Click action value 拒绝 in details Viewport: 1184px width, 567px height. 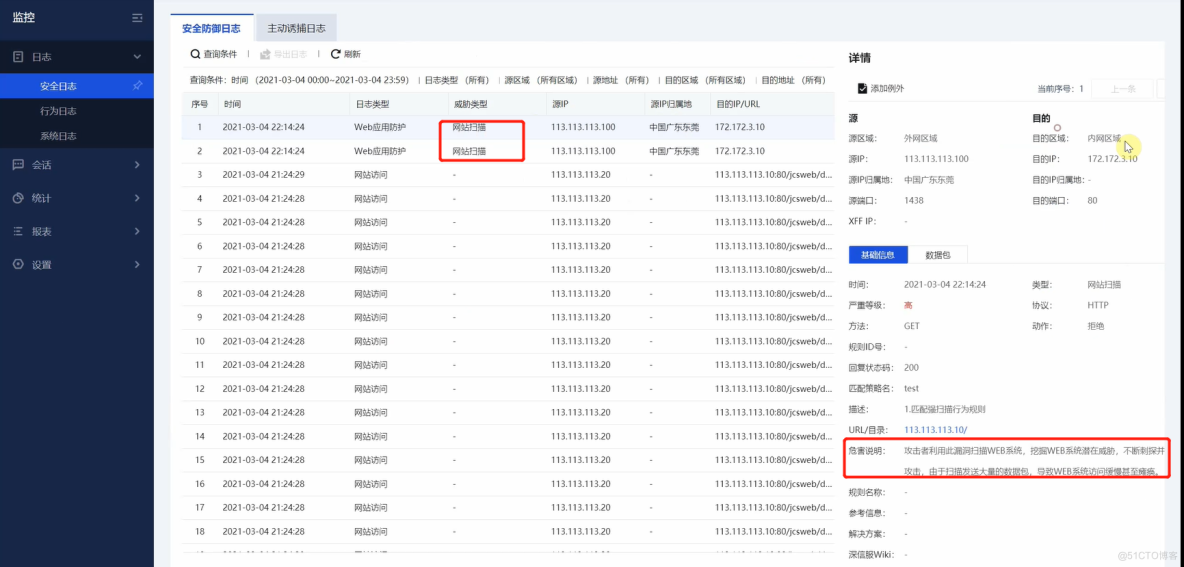click(1096, 326)
